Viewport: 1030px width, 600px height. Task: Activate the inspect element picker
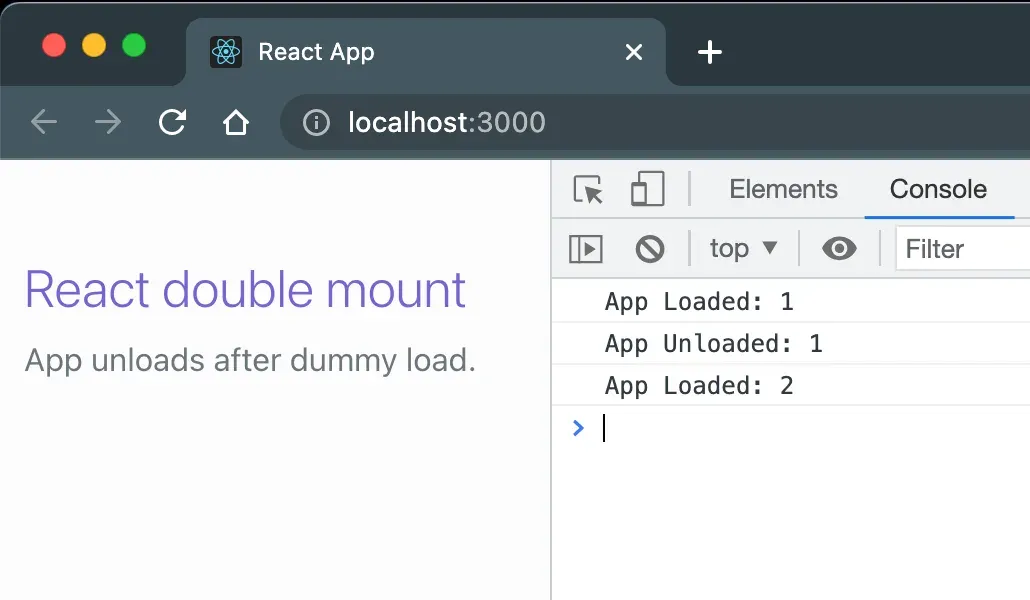pos(587,190)
